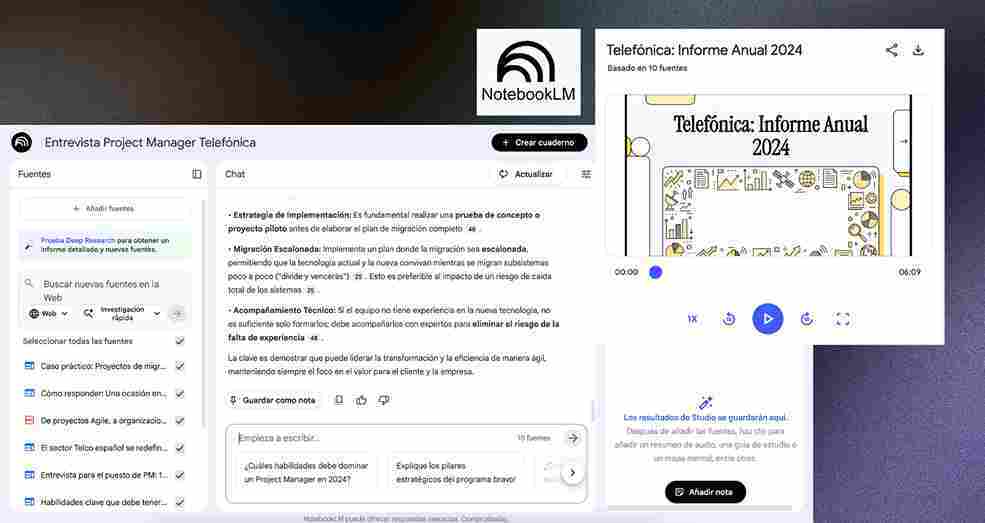
Task: Click the Cómo responder source document icon
Action: coord(30,393)
